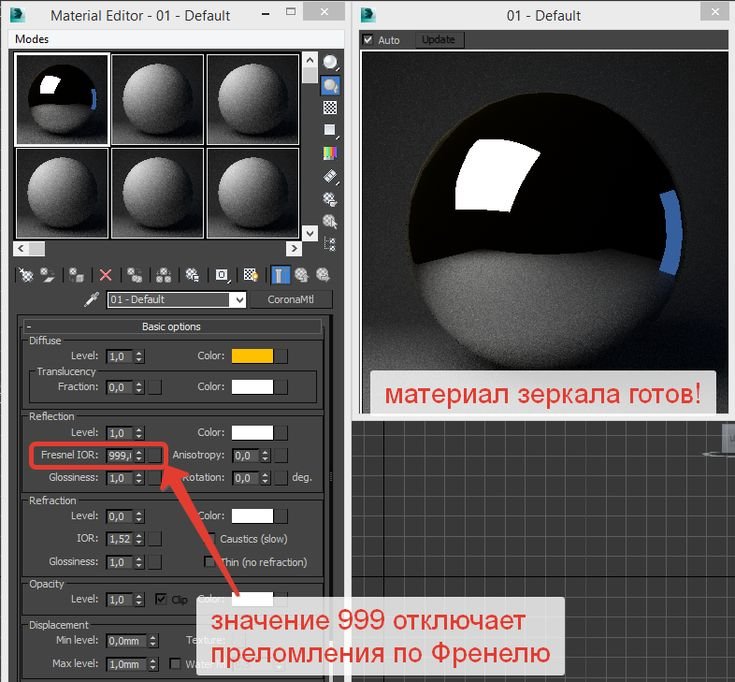Screen dimensions: 735x682
Task: Pick material from object with eyedropper
Action: point(92,300)
